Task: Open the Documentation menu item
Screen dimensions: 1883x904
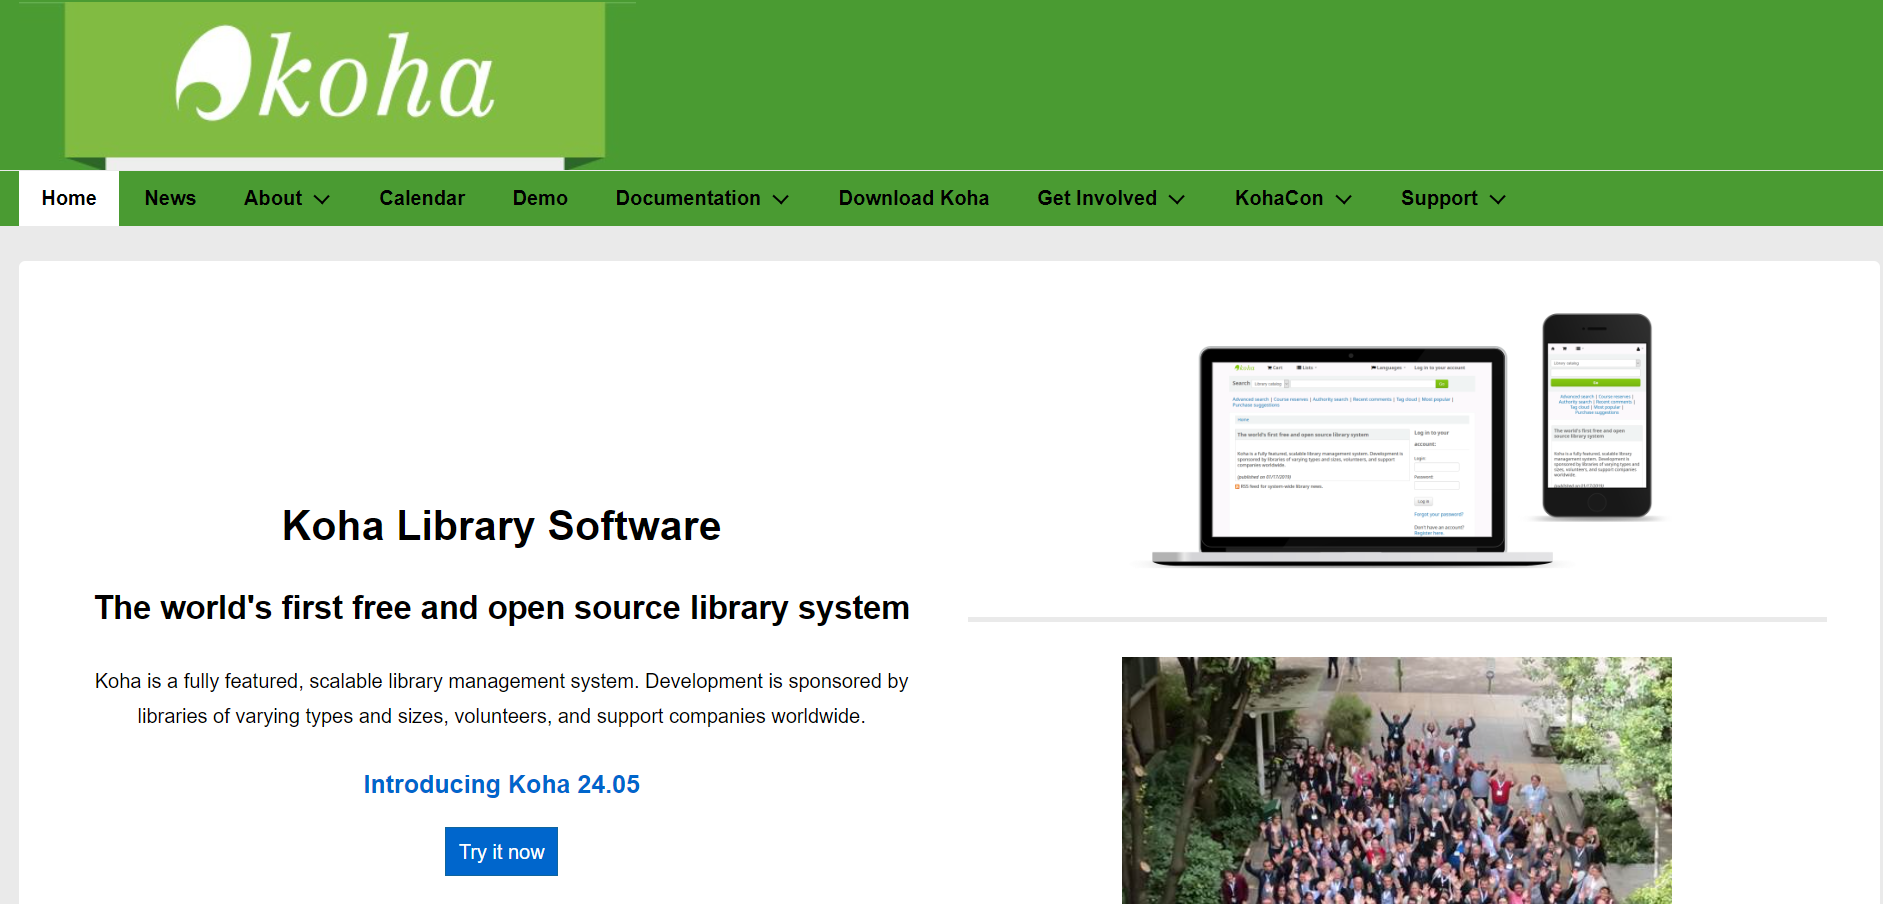Action: coord(688,198)
